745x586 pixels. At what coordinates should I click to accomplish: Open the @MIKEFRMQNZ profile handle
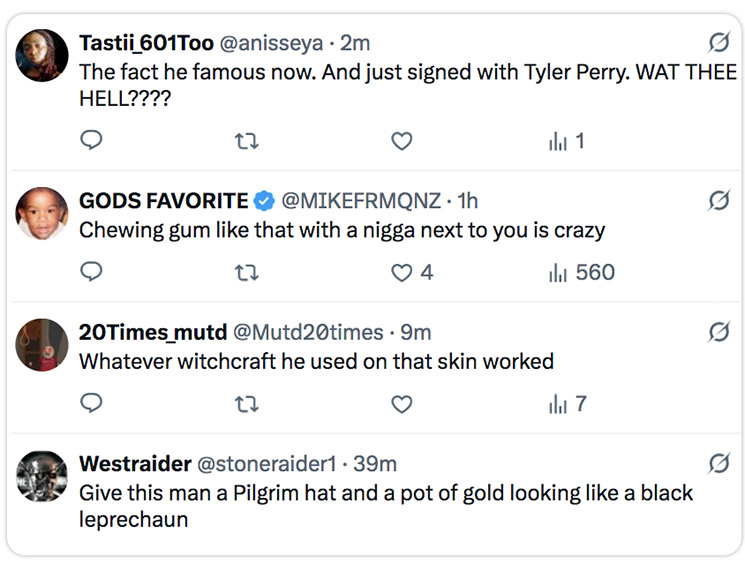point(361,200)
